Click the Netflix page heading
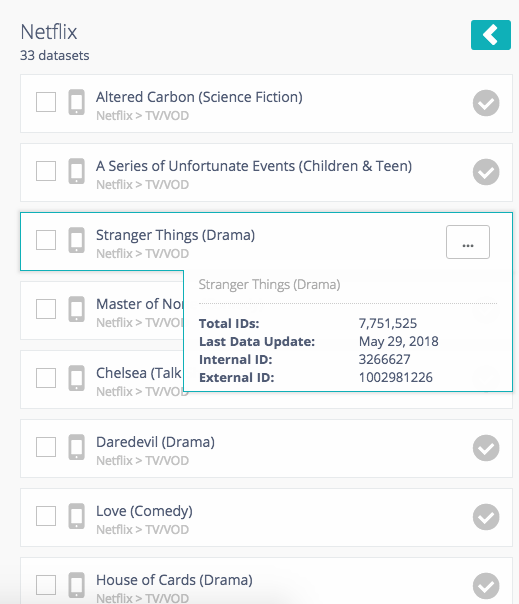Screen dimensions: 519x604 (x=49, y=32)
